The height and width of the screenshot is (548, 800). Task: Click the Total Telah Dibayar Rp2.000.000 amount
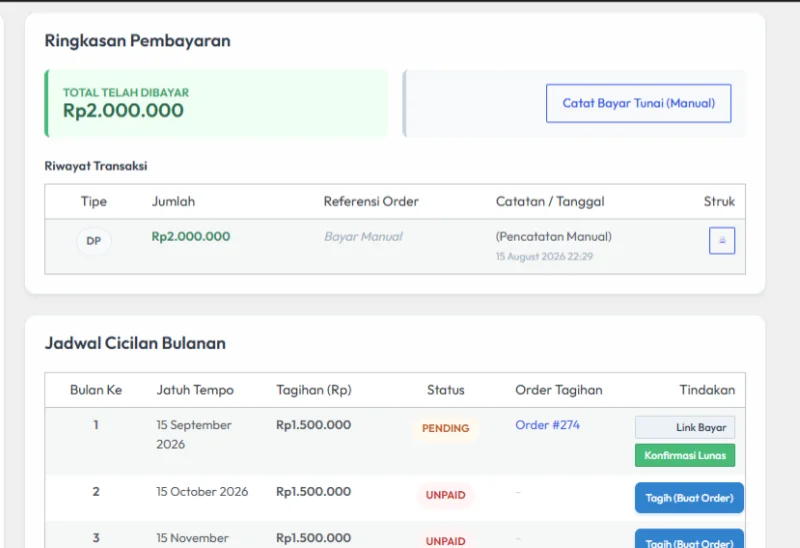pyautogui.click(x=123, y=110)
